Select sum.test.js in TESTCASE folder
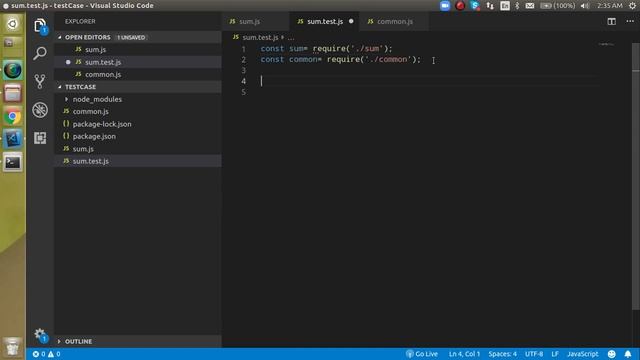 pyautogui.click(x=138, y=161)
